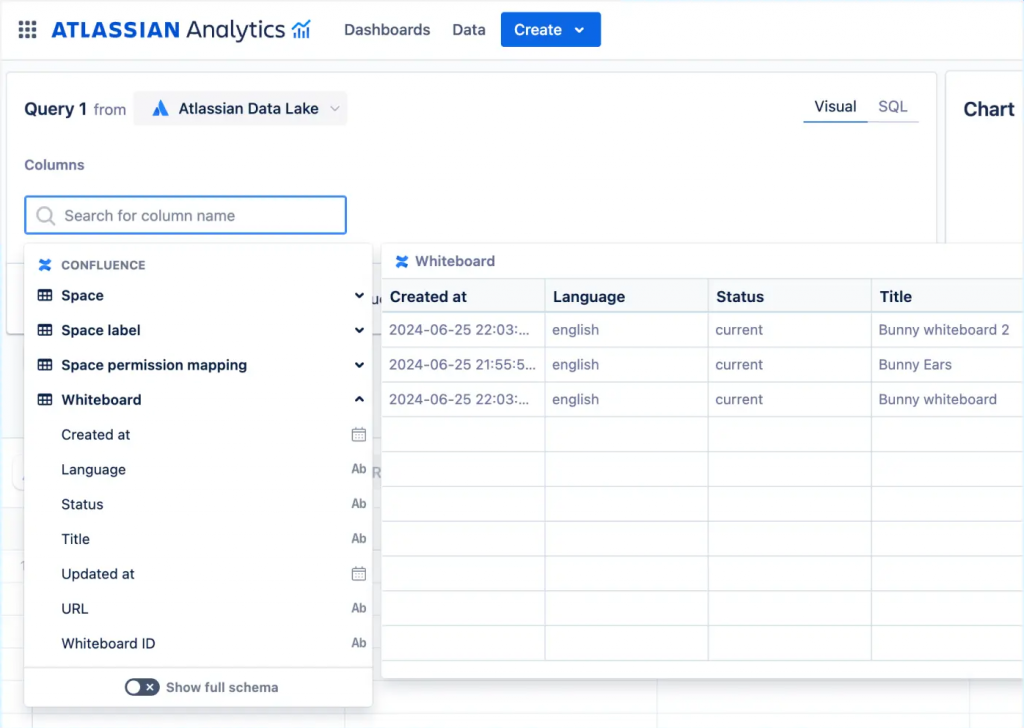Open the Atlassian Data Lake source dropdown
Screen dimensions: 1024x728
[240, 108]
